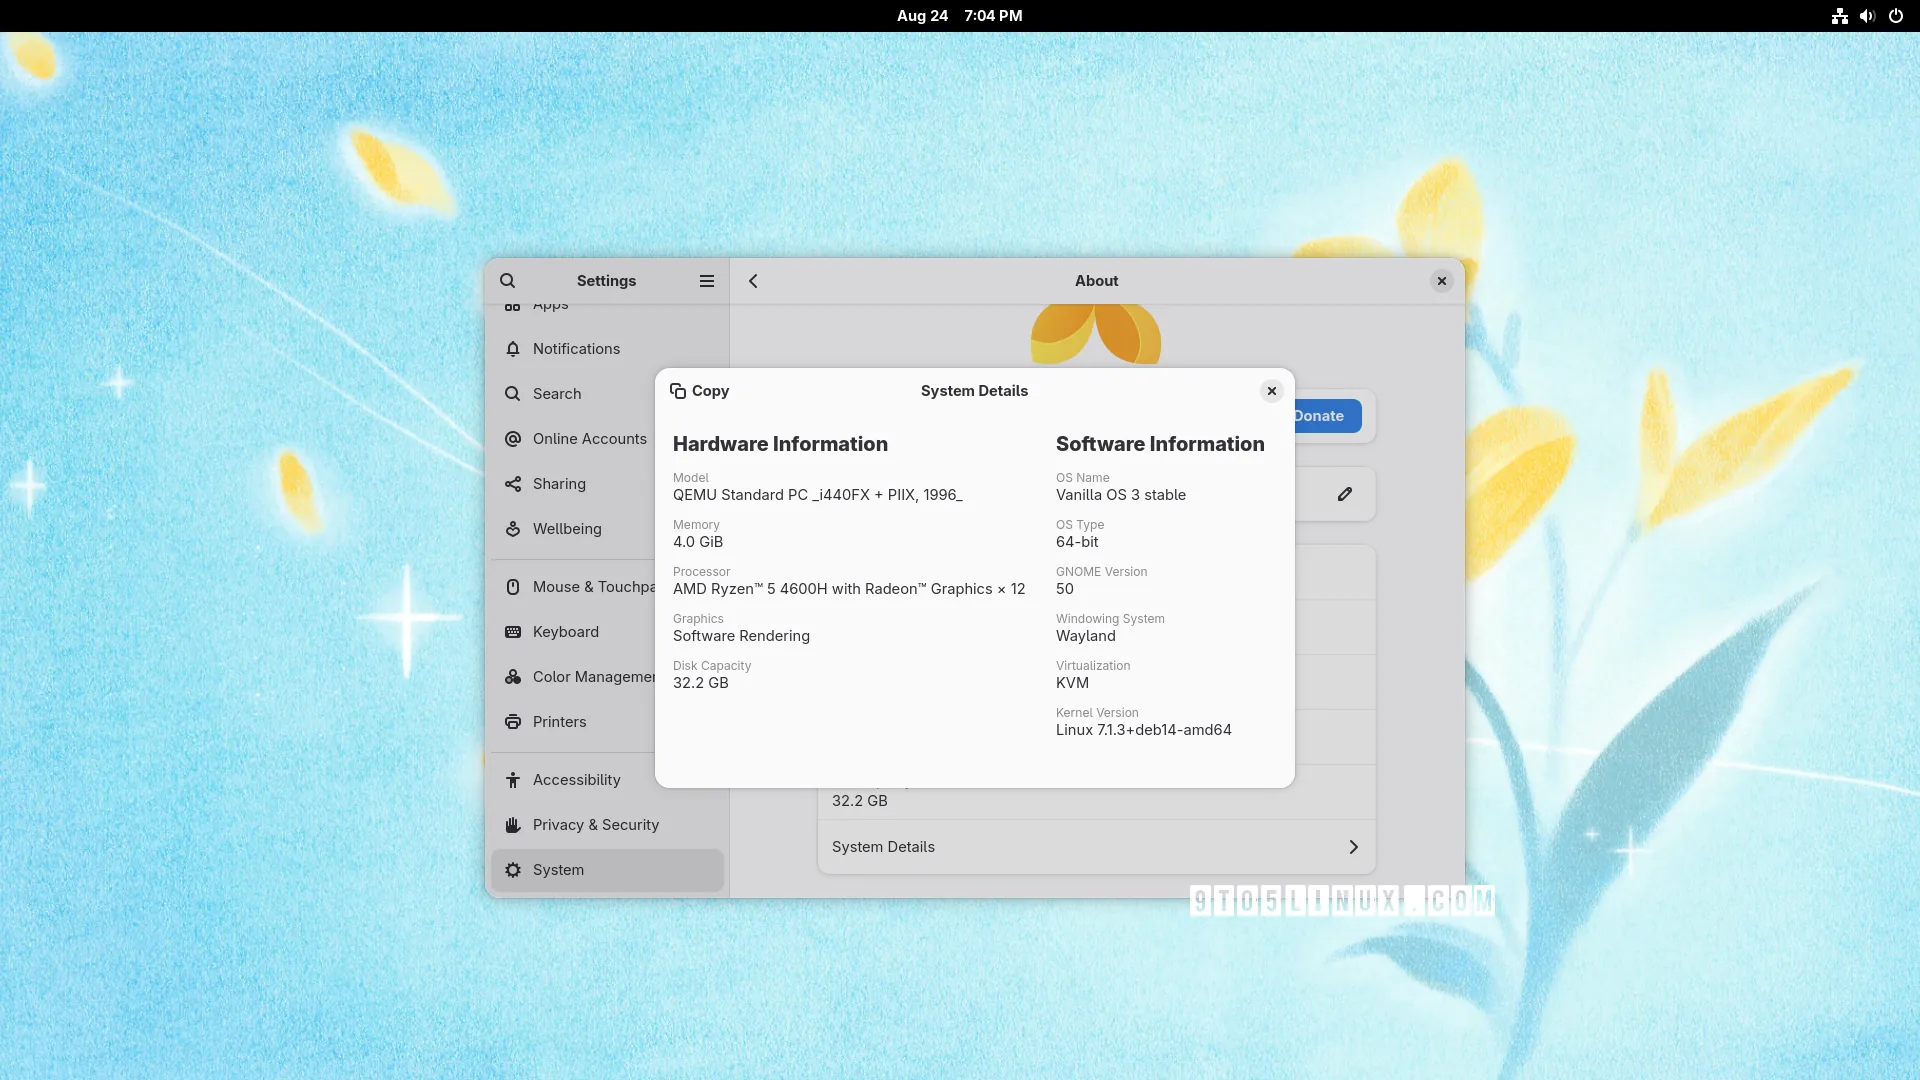Open Sharing settings
The width and height of the screenshot is (1920, 1080).
[x=575, y=484]
